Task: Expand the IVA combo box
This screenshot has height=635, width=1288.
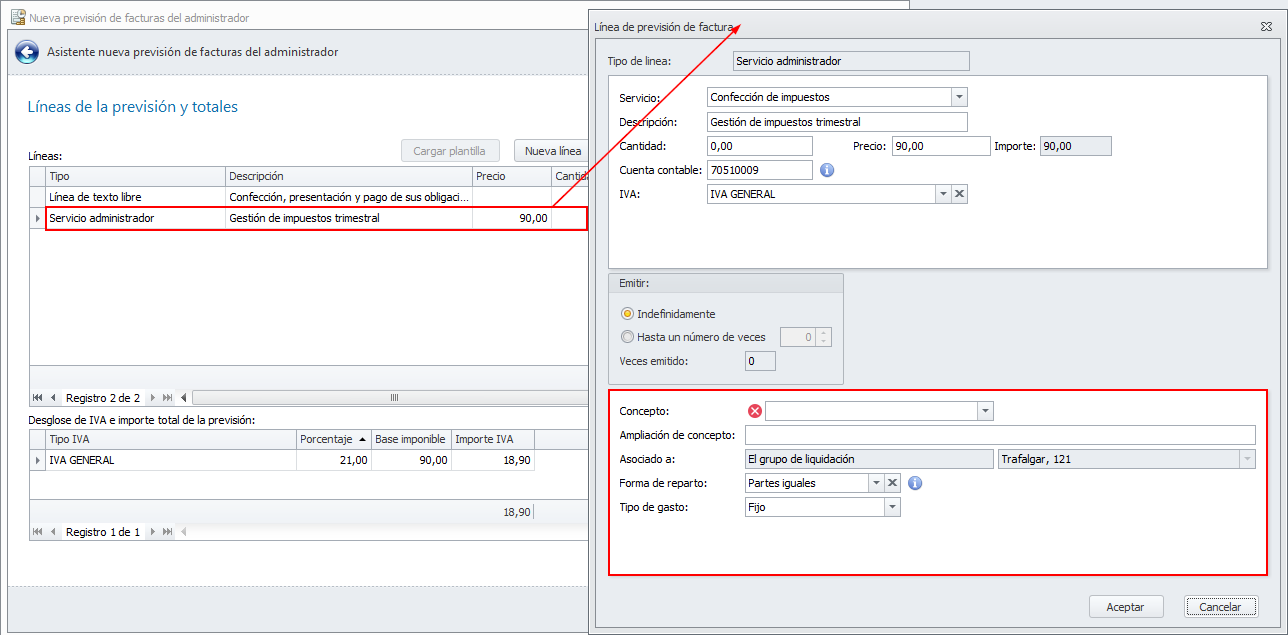Action: tap(943, 194)
